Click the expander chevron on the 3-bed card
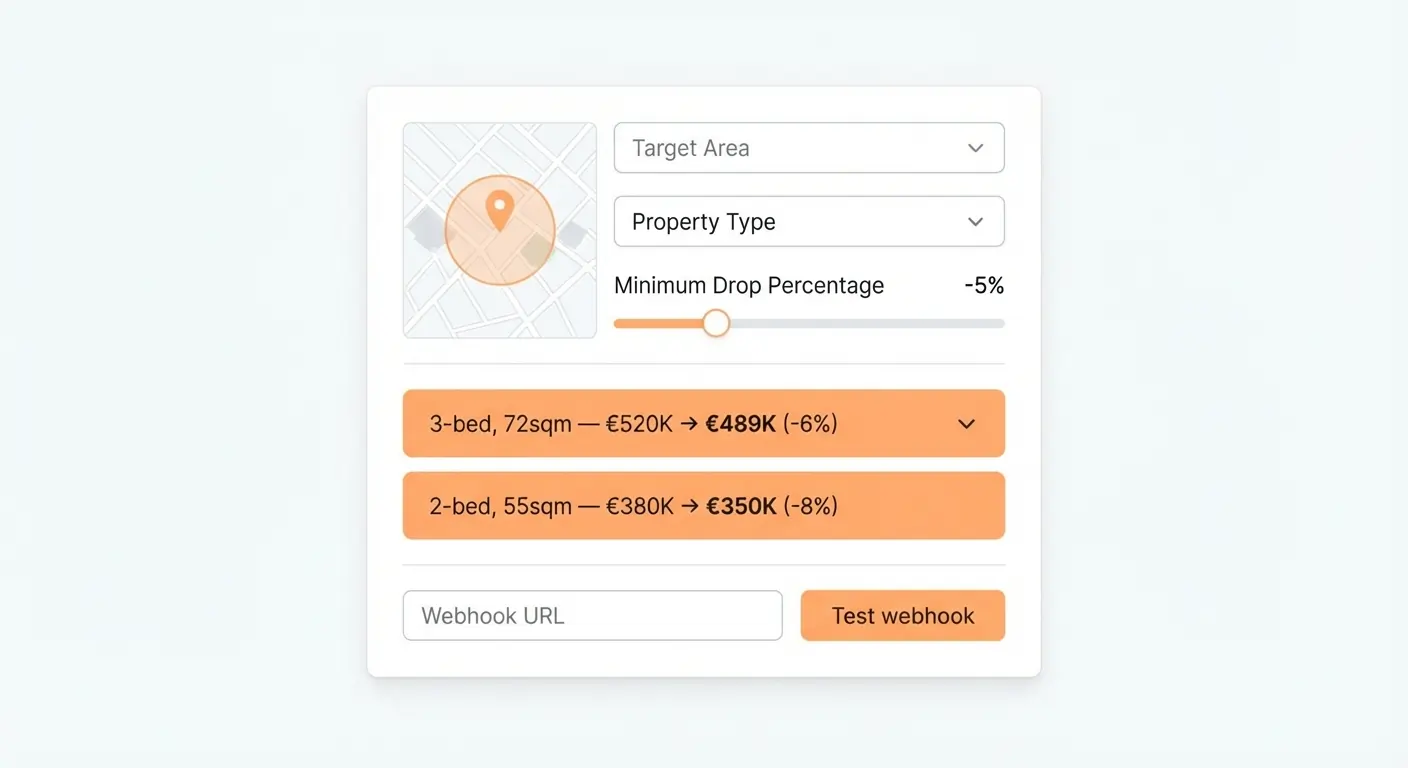The height and width of the screenshot is (768, 1408). pyautogui.click(x=966, y=424)
